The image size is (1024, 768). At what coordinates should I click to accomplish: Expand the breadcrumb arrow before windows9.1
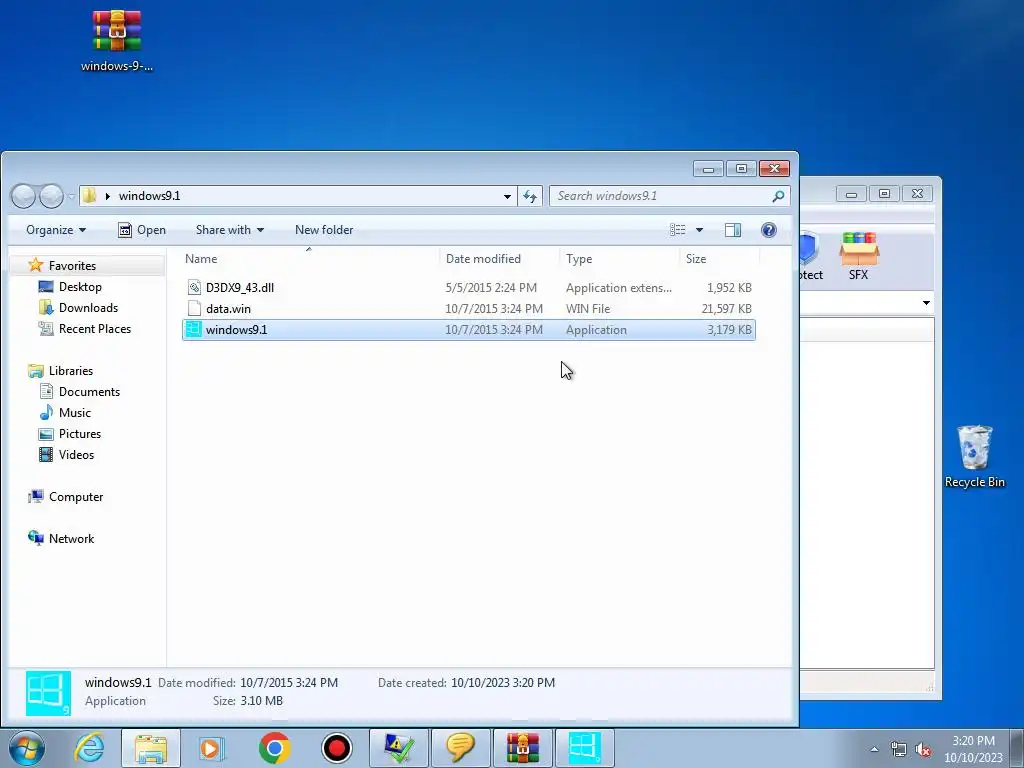(x=108, y=196)
